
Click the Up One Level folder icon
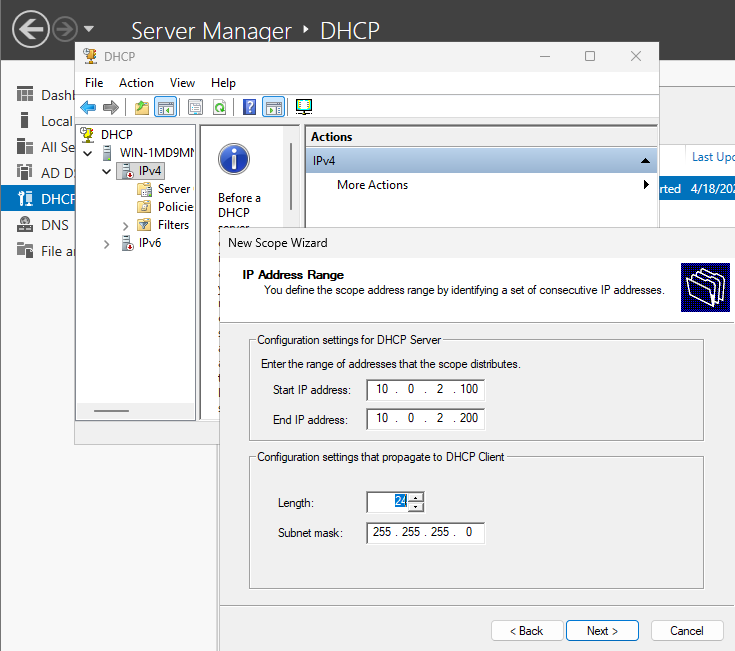[x=142, y=107]
